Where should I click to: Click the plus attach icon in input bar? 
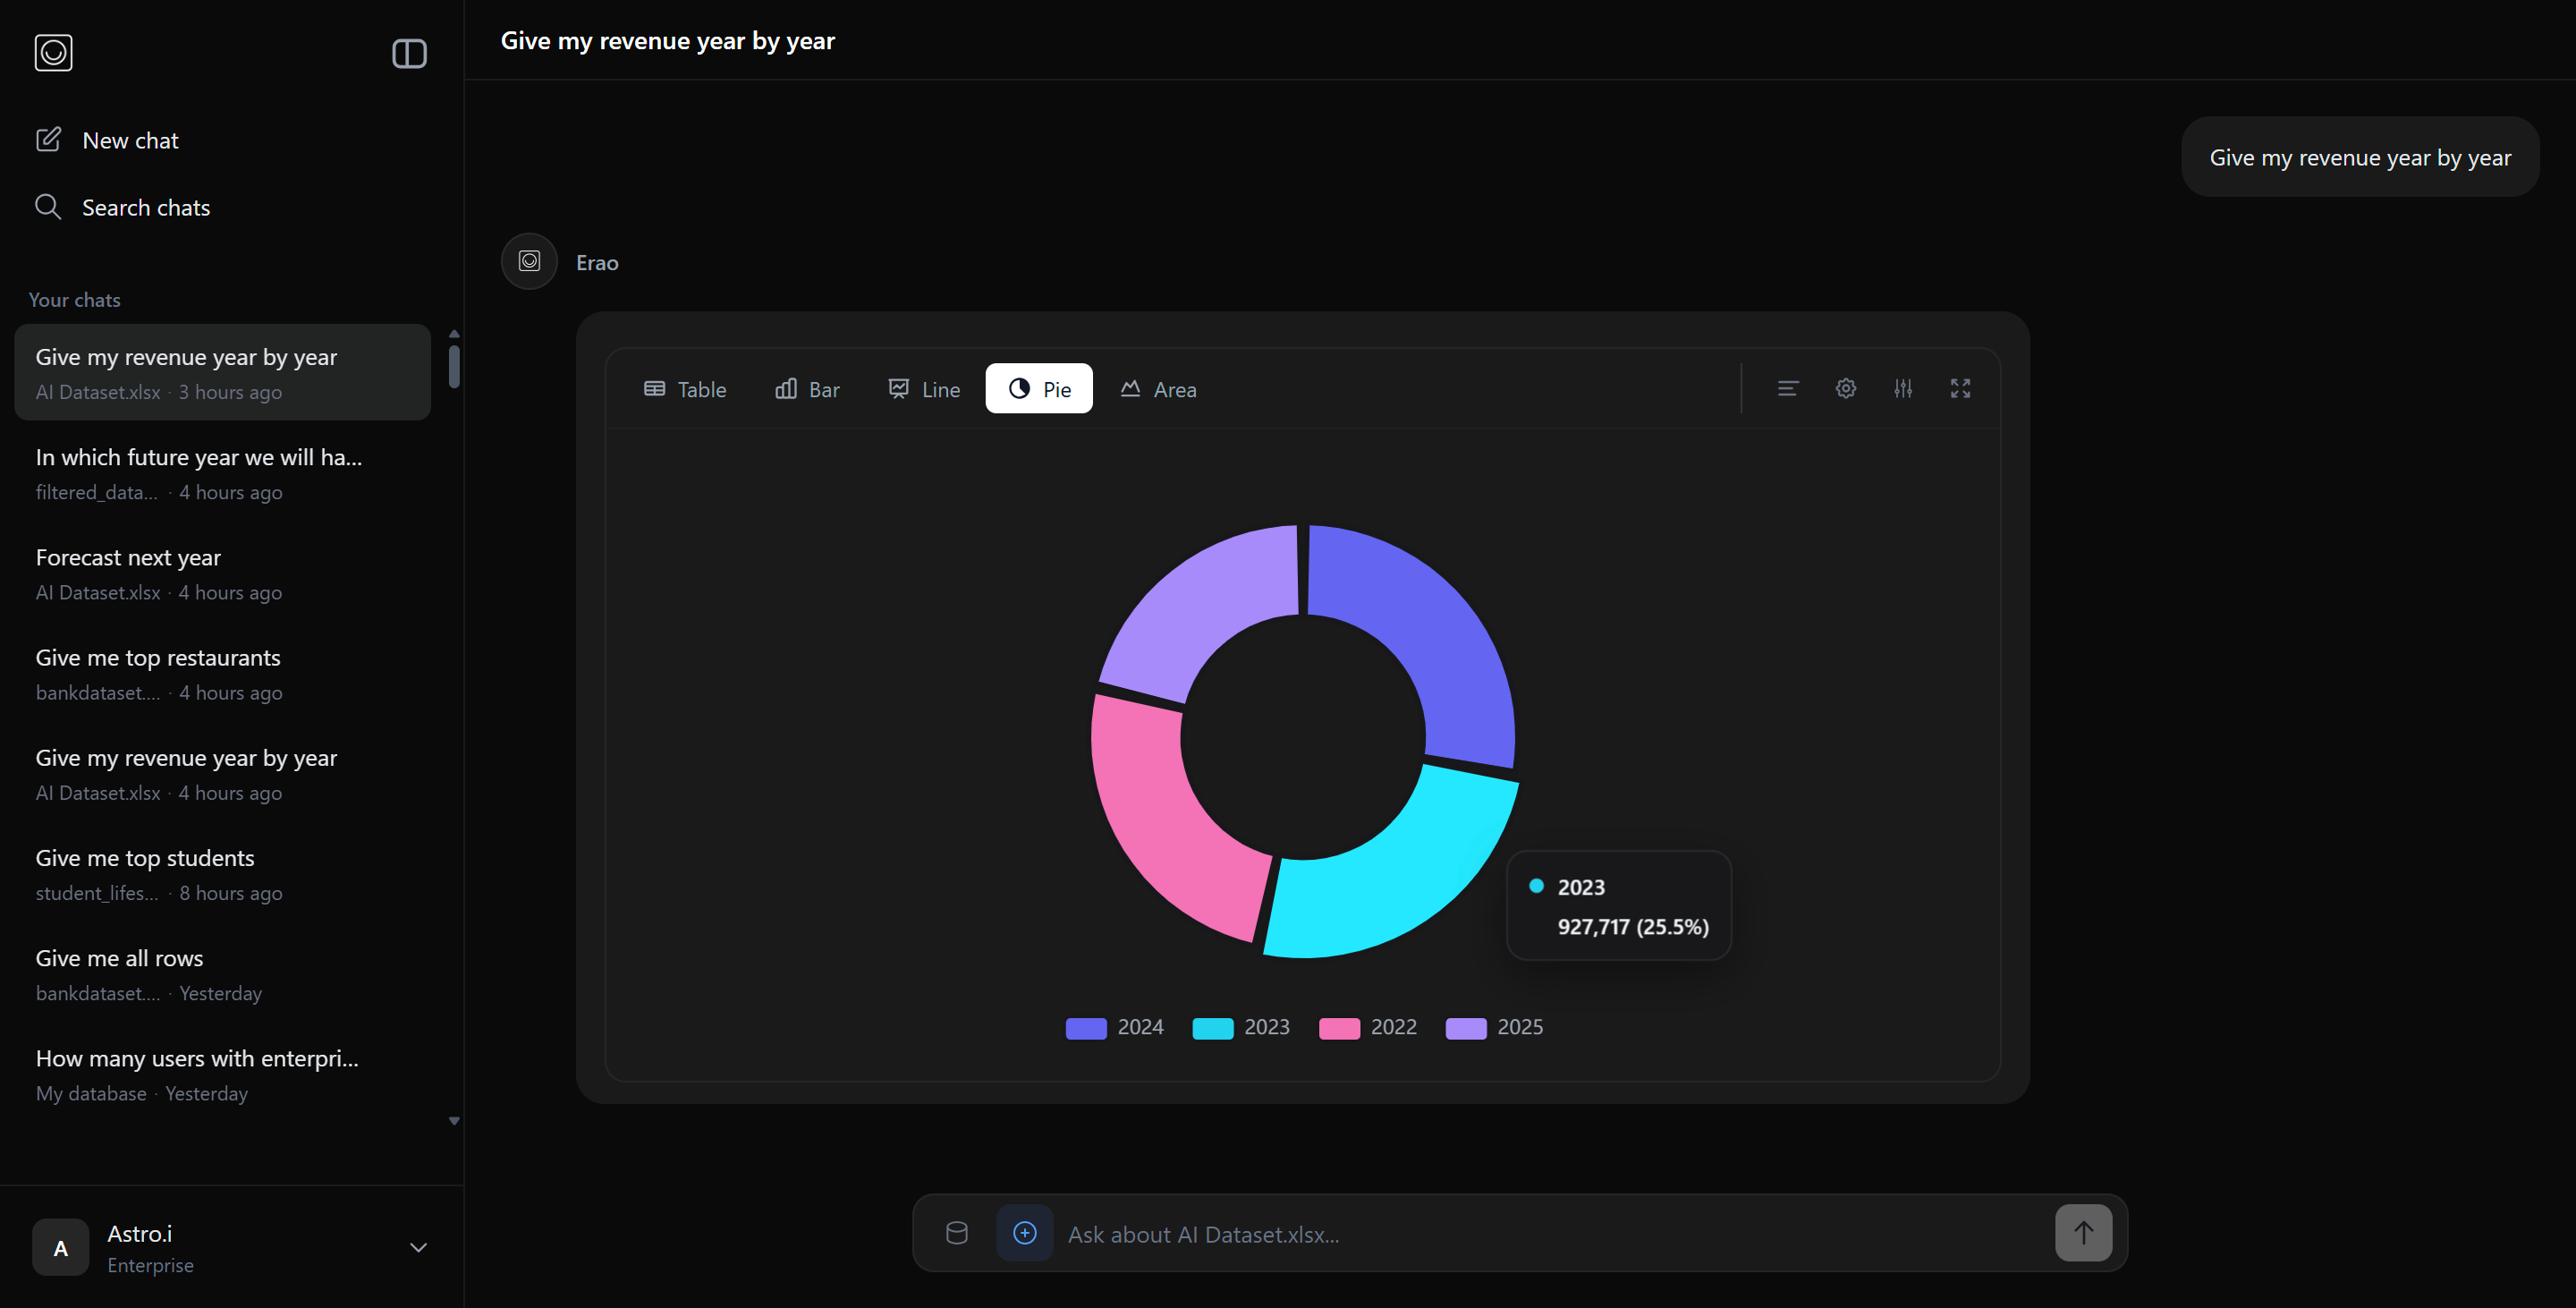[x=1024, y=1233]
